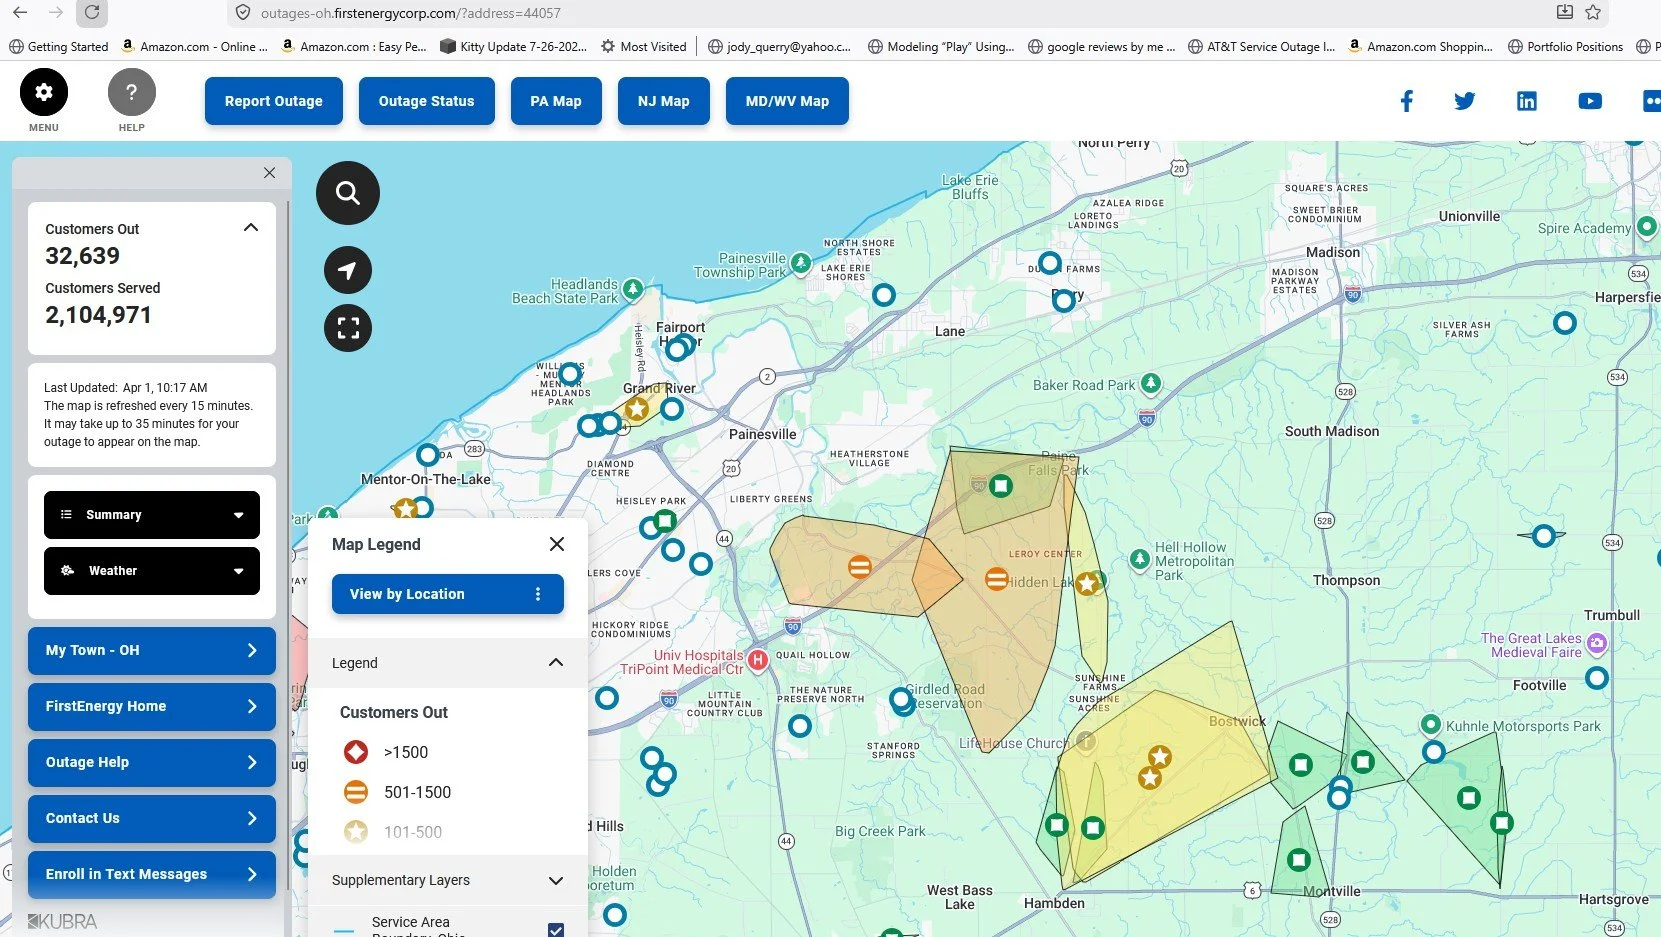Reload the page with refresh button
This screenshot has height=937, width=1661.
tap(92, 13)
